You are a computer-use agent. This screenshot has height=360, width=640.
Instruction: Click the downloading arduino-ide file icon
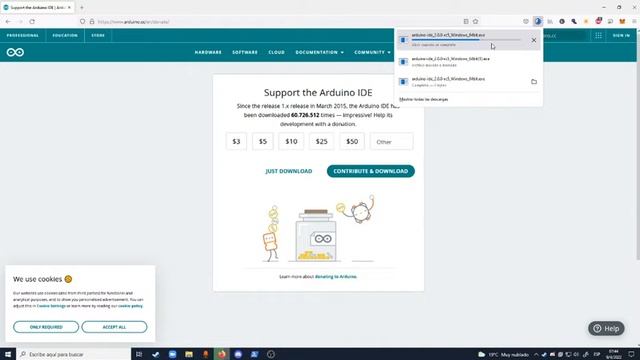pos(403,40)
